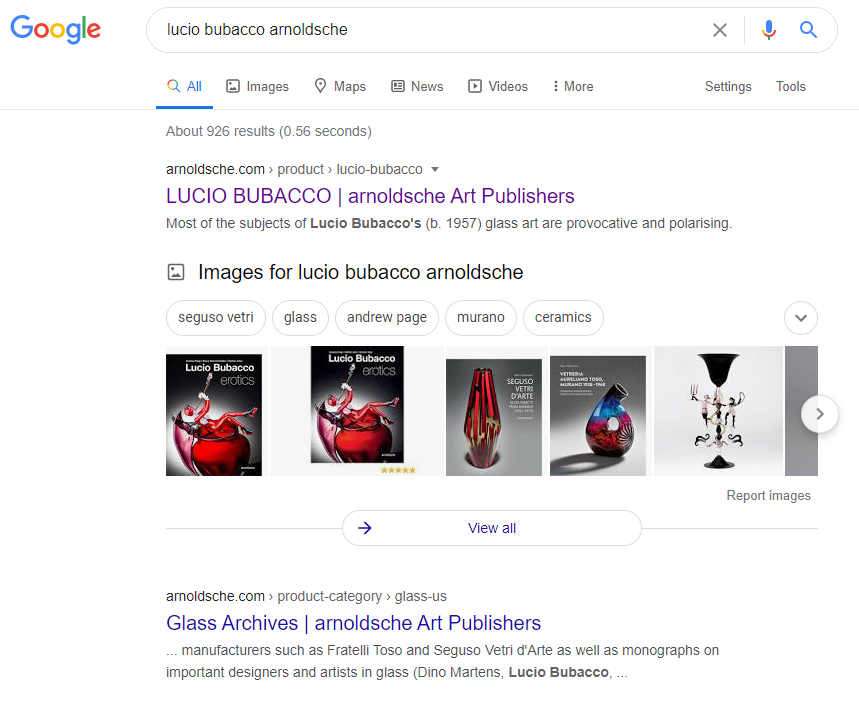Click the View all images button
Screen dimensions: 859x702
point(491,528)
